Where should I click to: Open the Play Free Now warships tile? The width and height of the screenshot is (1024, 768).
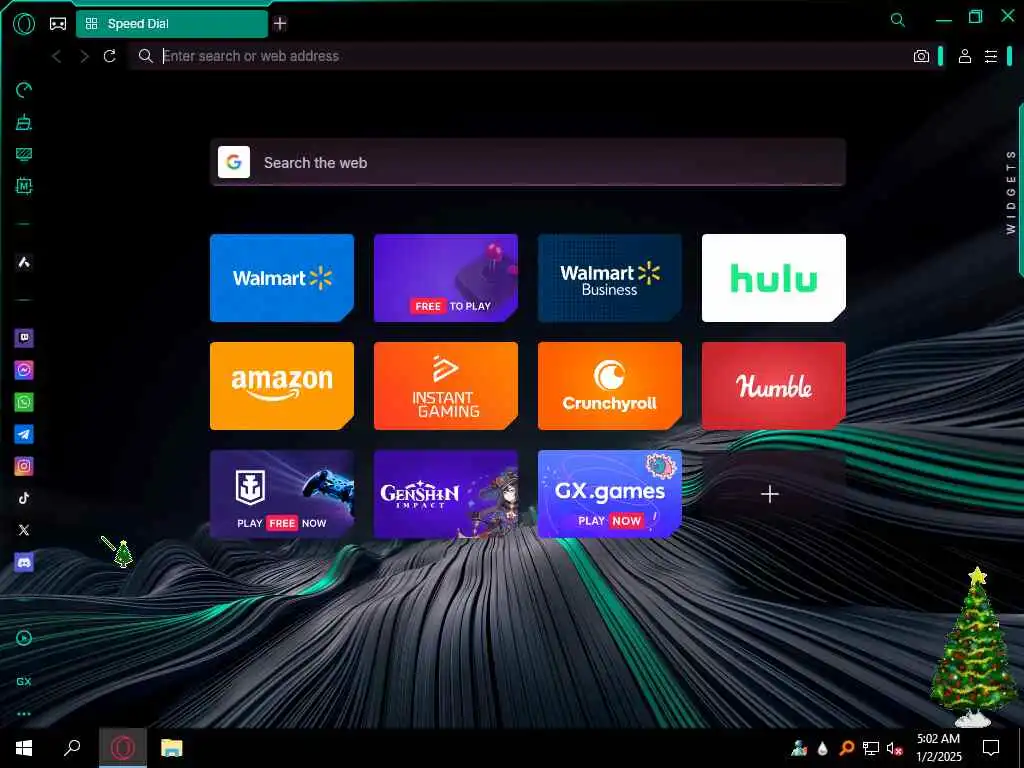point(282,494)
